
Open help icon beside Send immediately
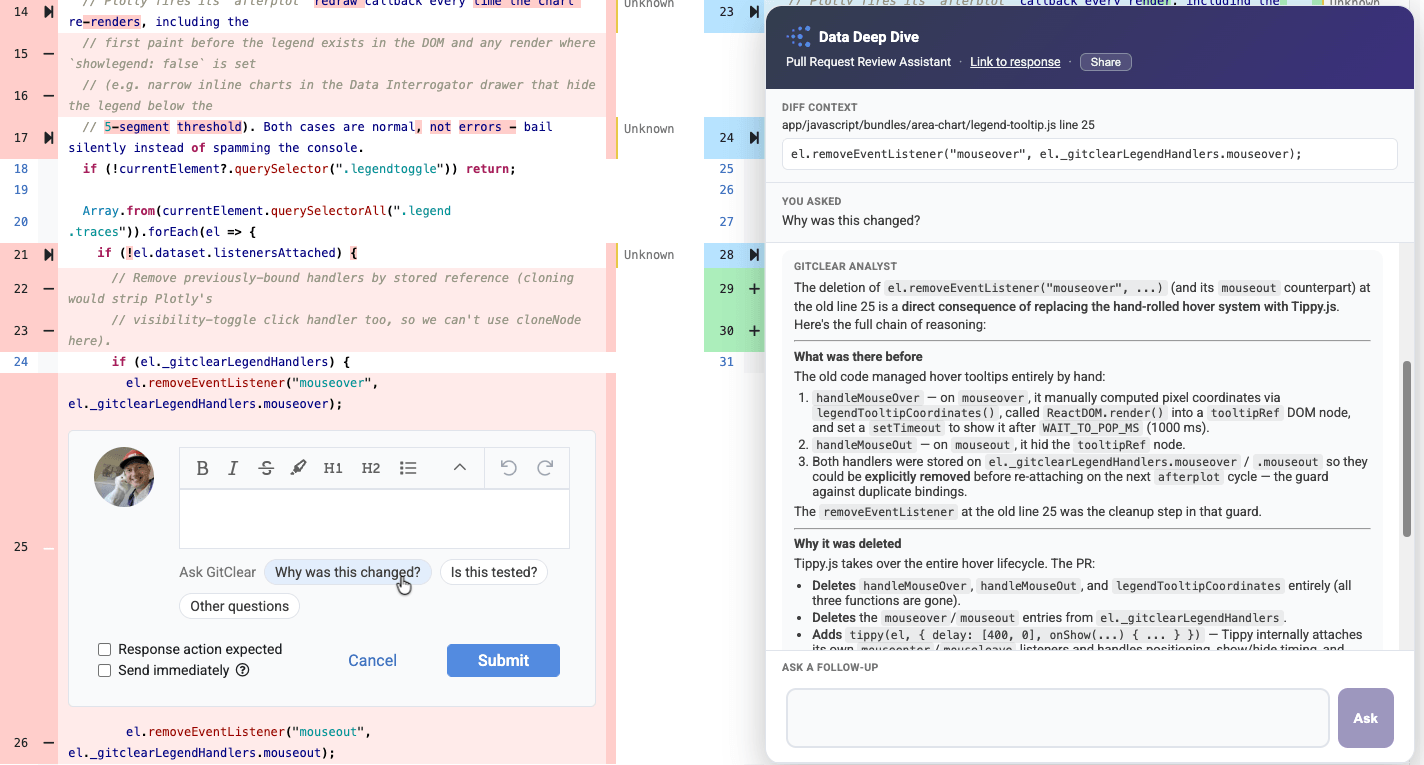pos(242,671)
